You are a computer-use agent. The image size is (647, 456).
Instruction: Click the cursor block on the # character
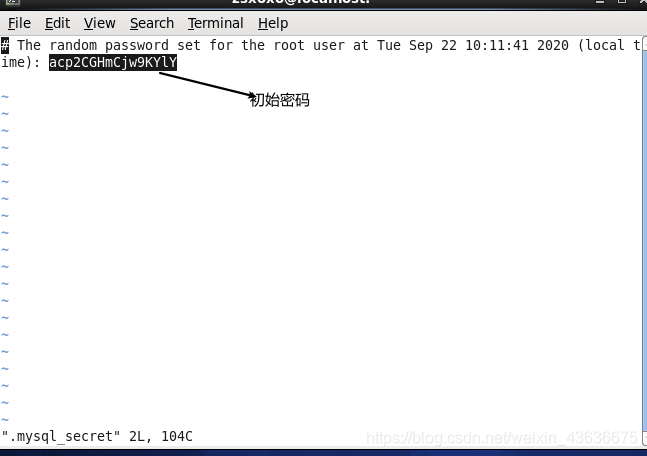click(x=5, y=45)
